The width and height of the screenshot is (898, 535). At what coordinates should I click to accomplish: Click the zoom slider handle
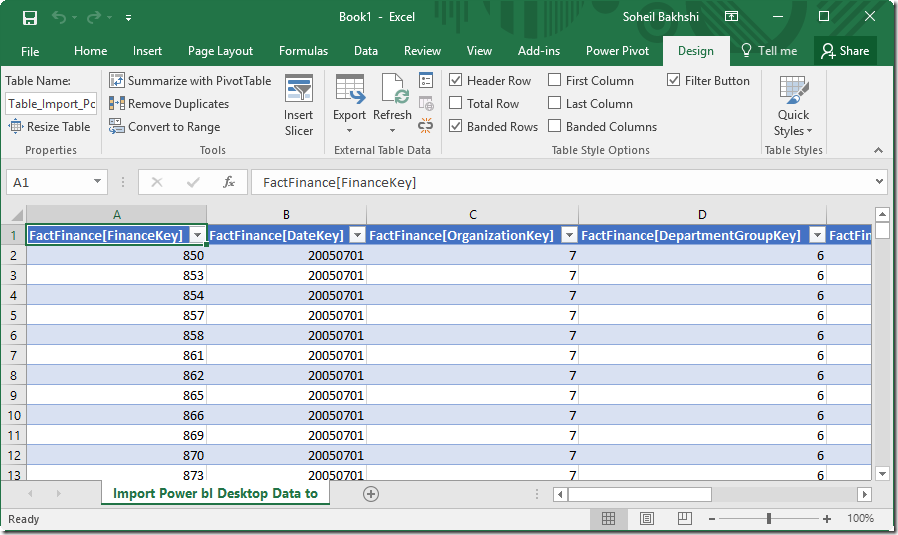pos(769,518)
